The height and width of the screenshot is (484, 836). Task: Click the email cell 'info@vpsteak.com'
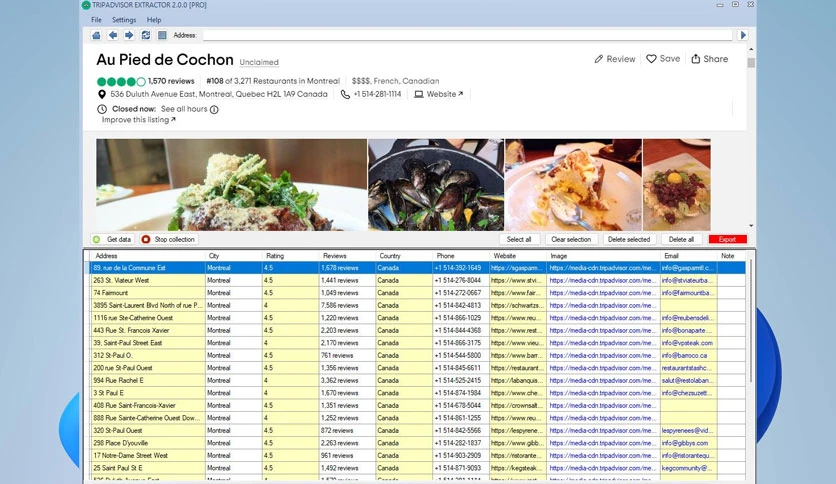tap(689, 343)
